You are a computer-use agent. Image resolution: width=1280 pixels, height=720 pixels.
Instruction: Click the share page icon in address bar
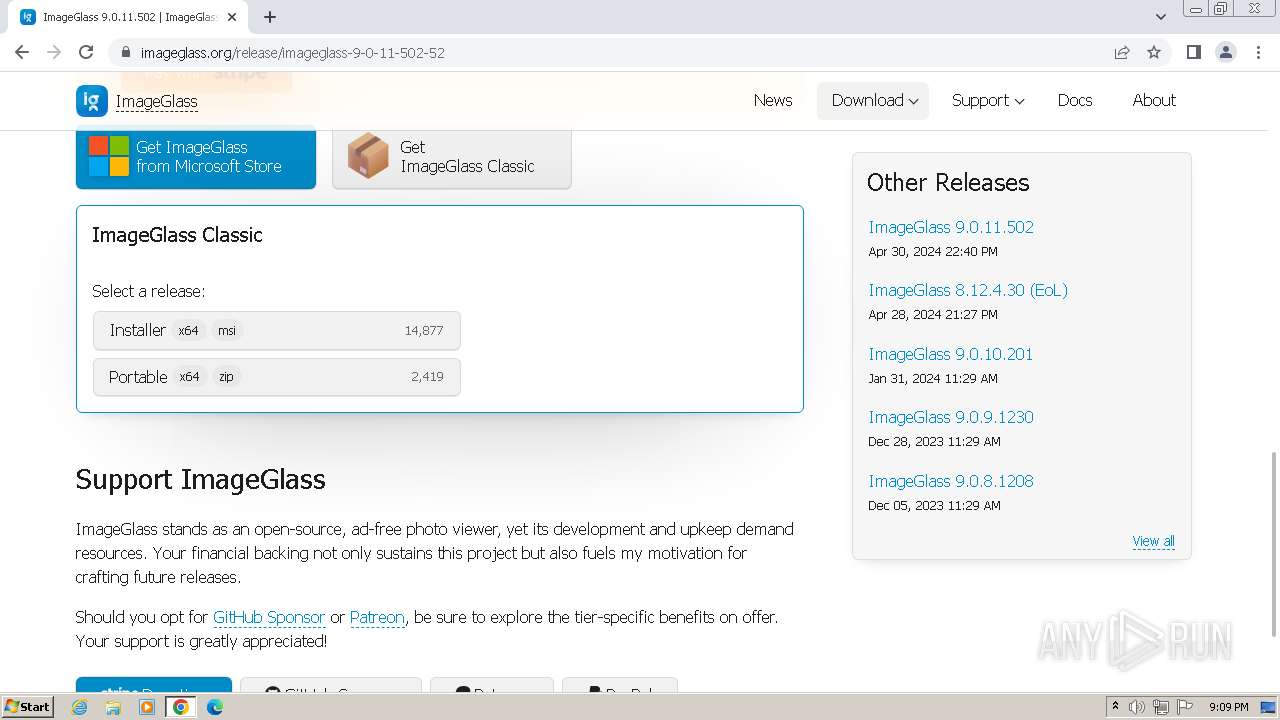click(1122, 52)
